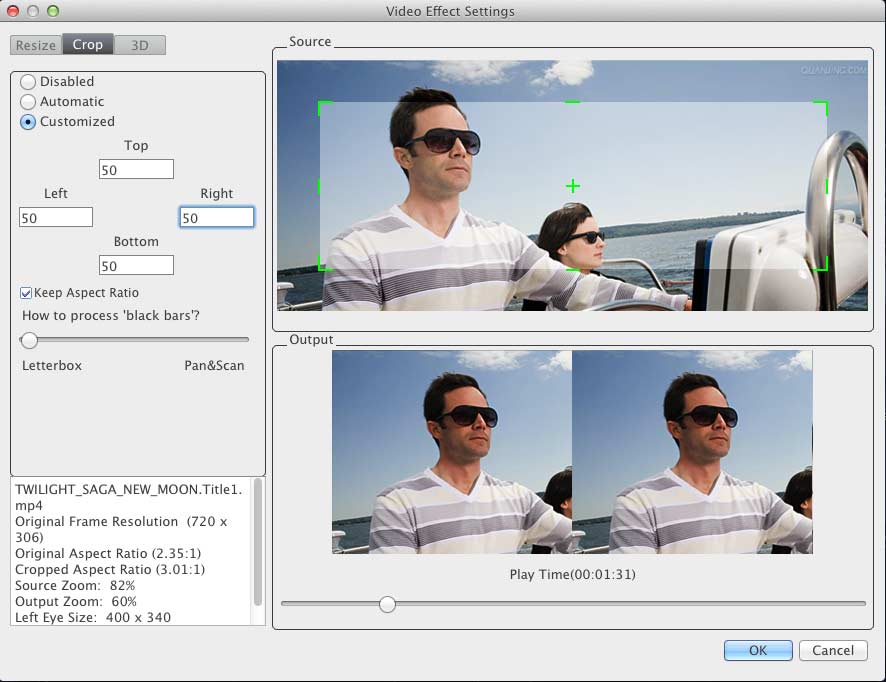Click the 'Left Eye Size: 400 x 340' line

pos(93,617)
